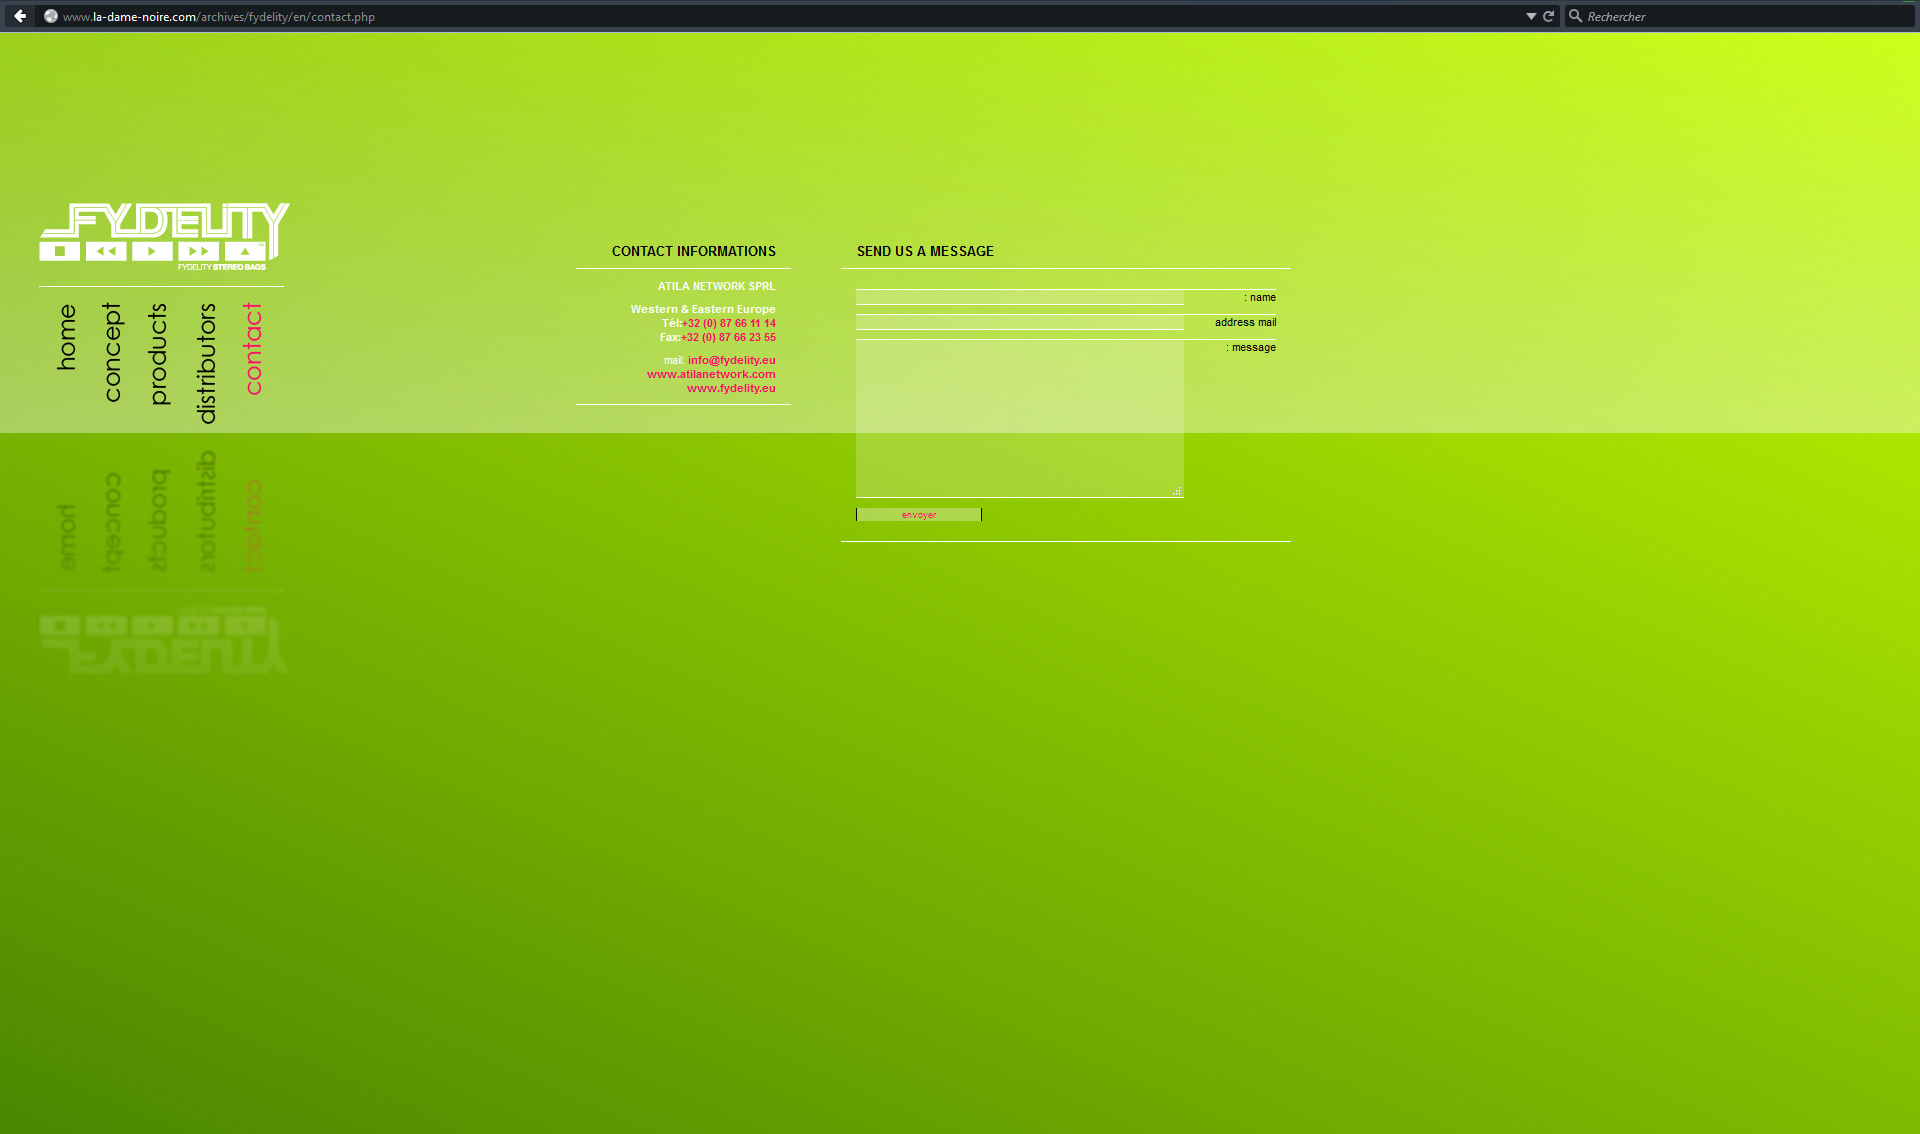1920x1134 pixels.
Task: Click the name input field
Action: pyautogui.click(x=1020, y=296)
